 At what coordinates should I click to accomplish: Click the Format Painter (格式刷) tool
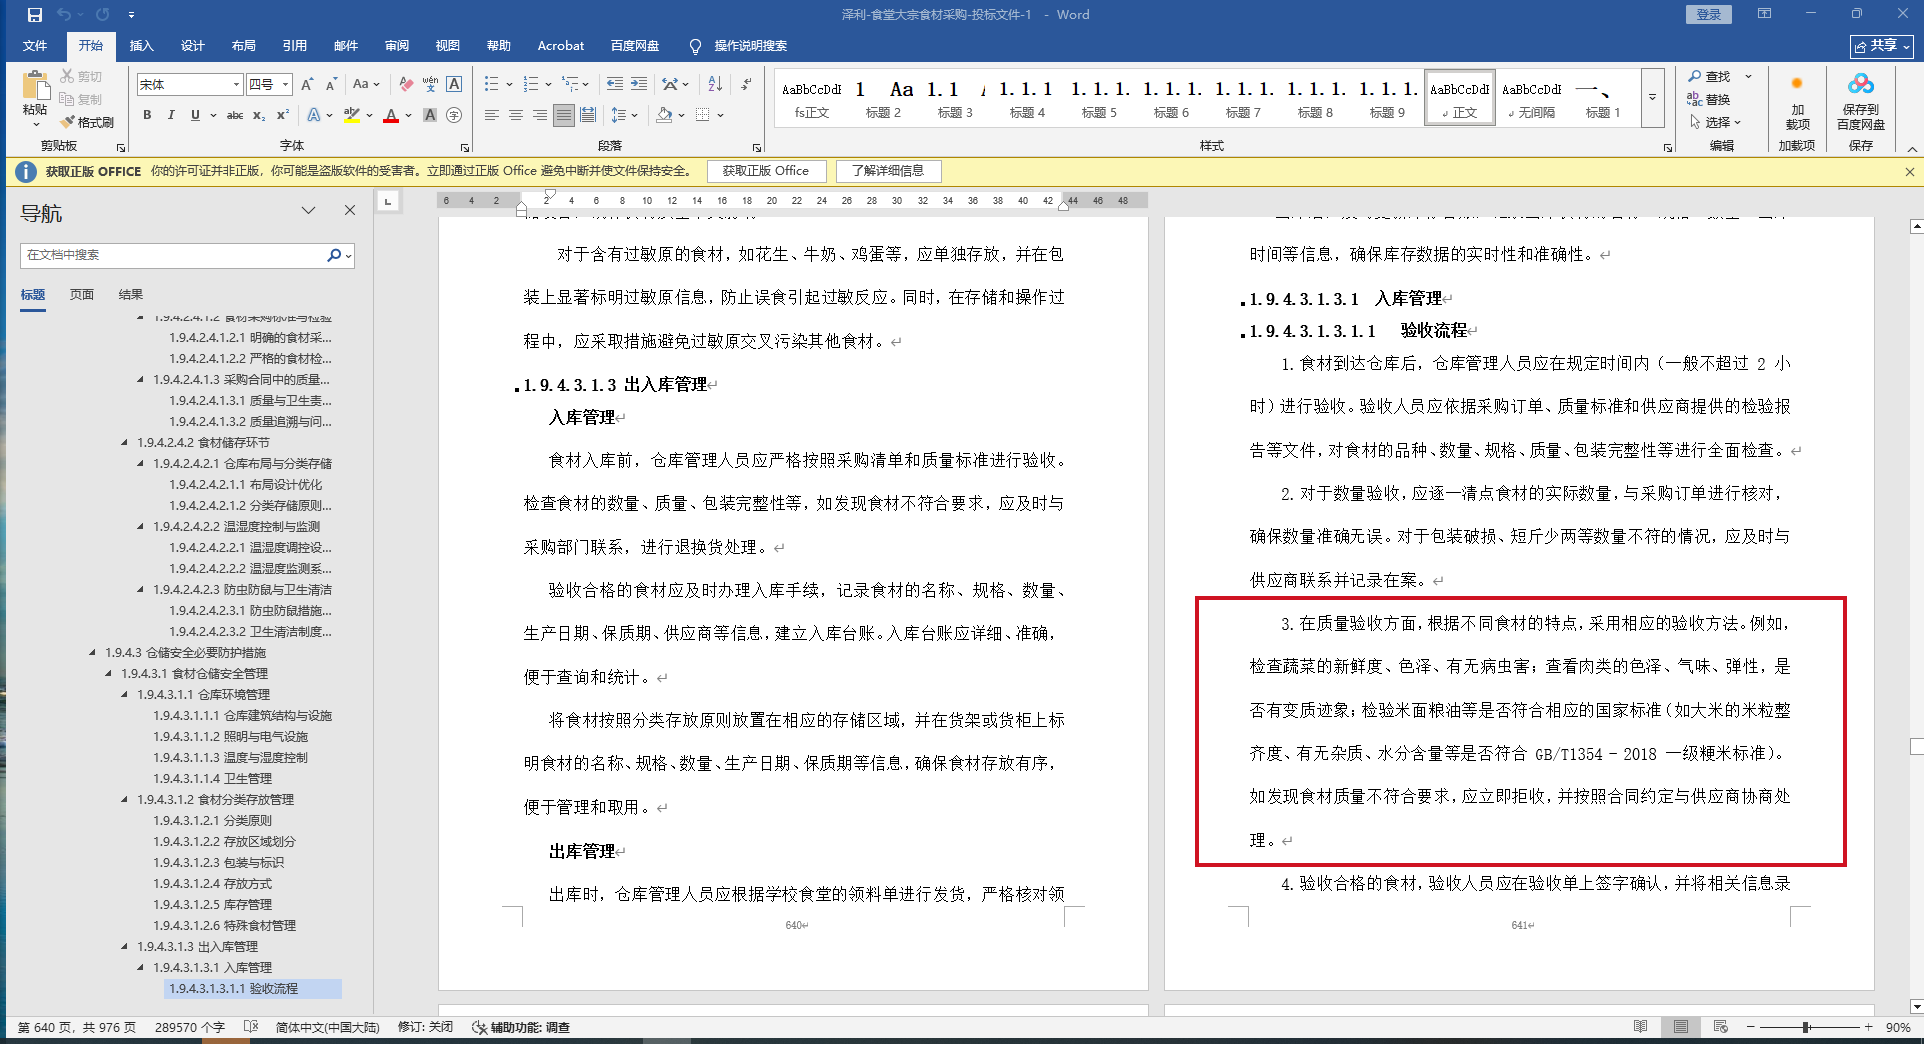(87, 122)
